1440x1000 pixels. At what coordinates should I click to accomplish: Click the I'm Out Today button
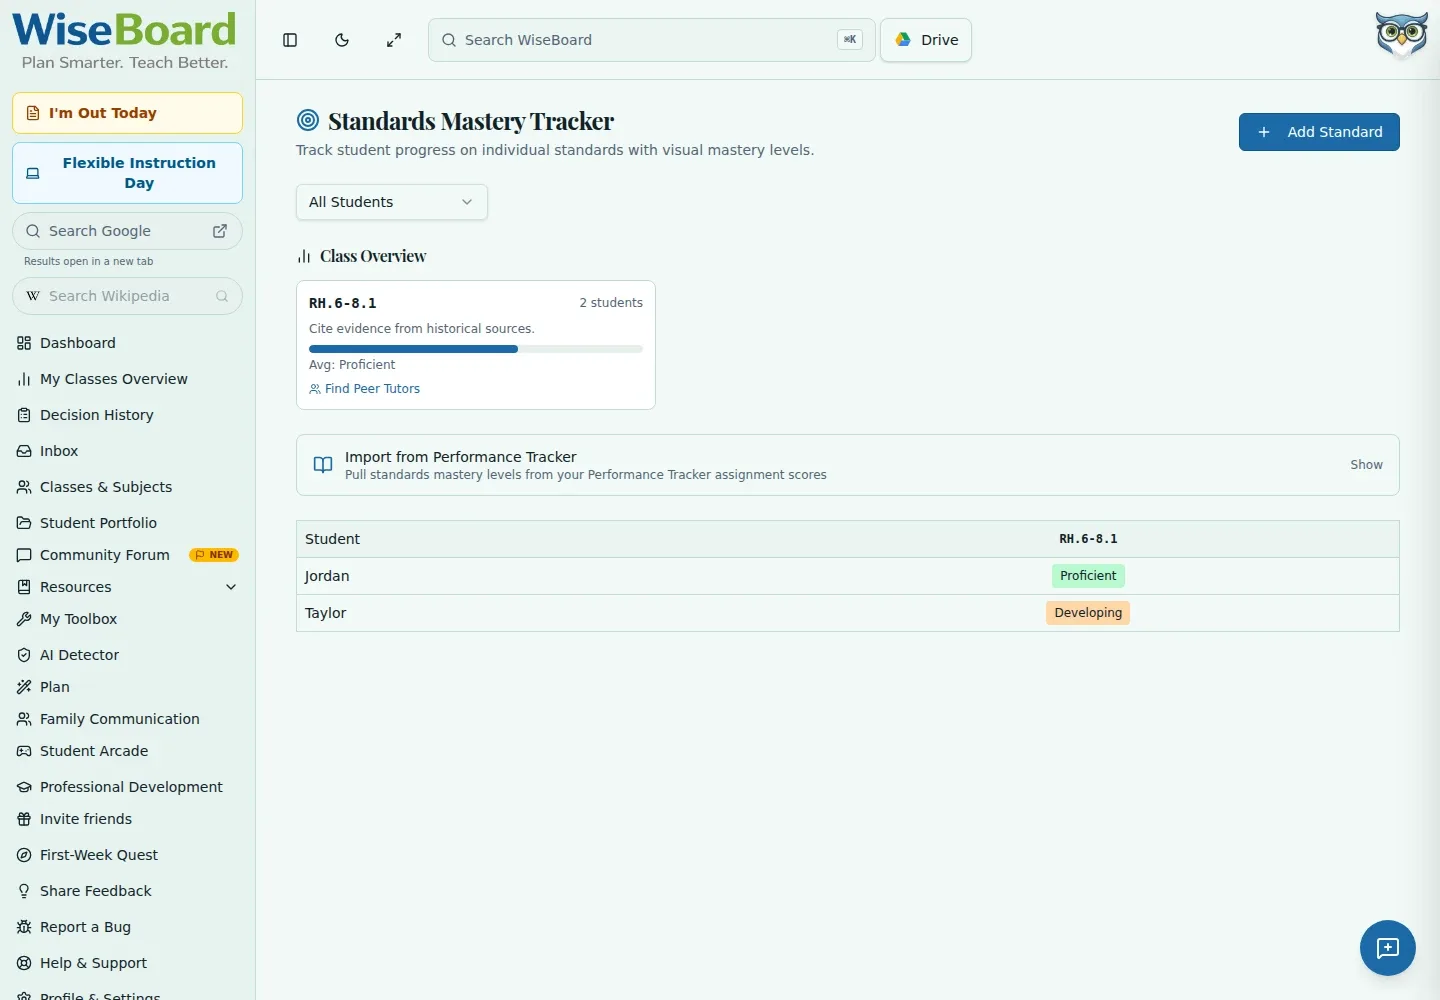(x=127, y=113)
